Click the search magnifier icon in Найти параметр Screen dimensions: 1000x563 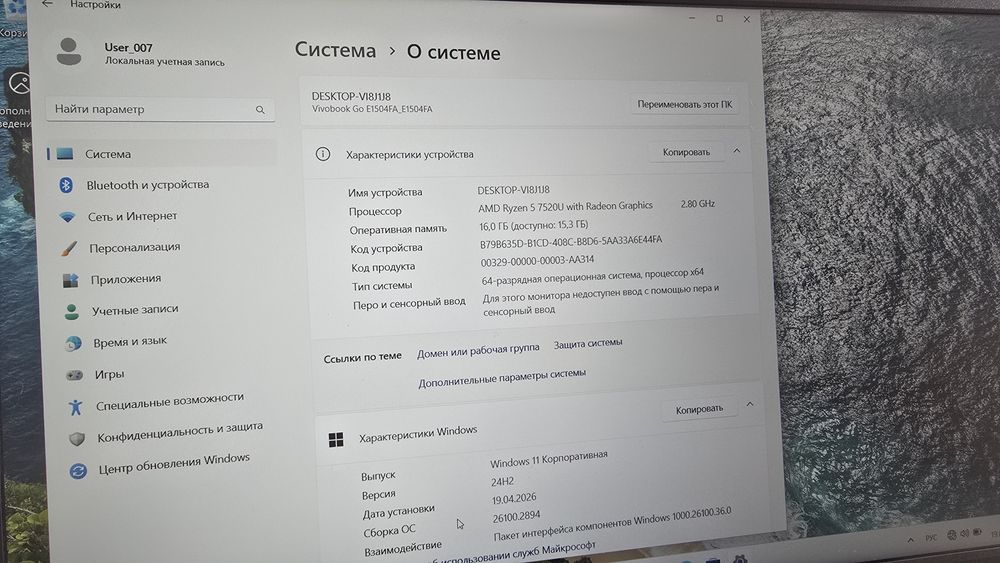click(x=260, y=110)
